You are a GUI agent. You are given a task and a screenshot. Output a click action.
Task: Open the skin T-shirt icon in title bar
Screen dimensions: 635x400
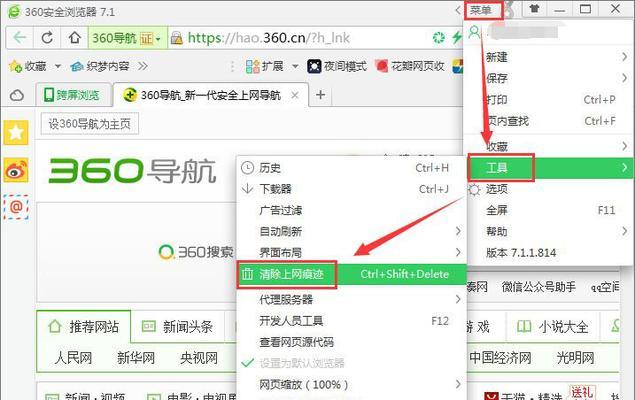pos(535,9)
